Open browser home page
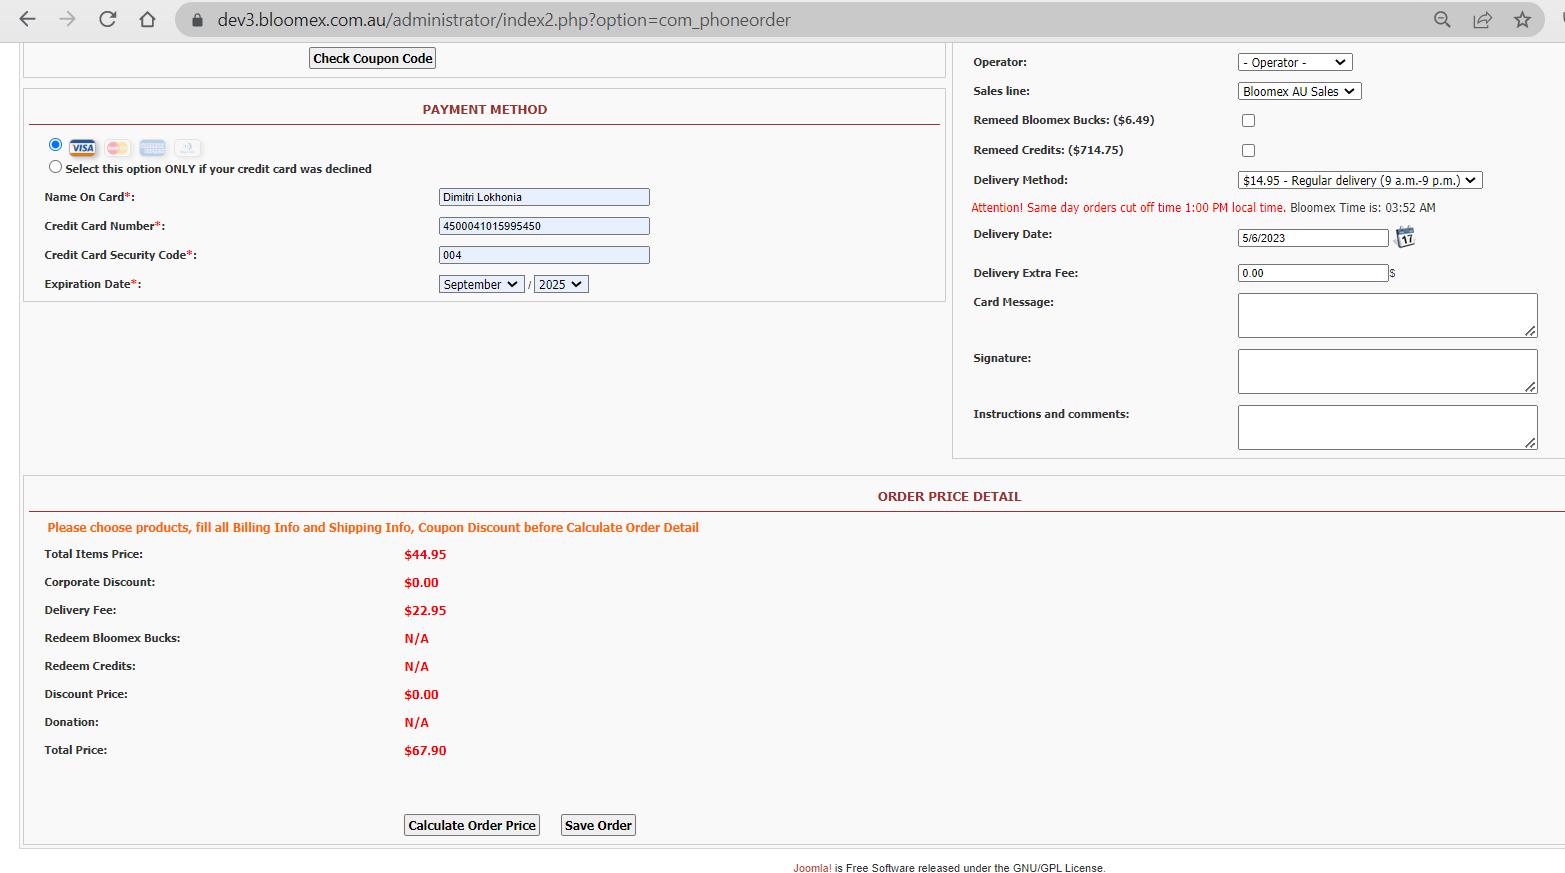The width and height of the screenshot is (1565, 873). [x=147, y=19]
